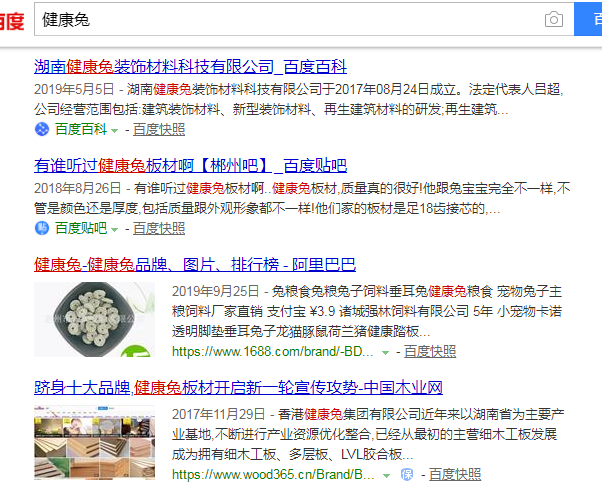Open 跻身十大品牌 中国木业网 result title
The image size is (602, 498).
pyautogui.click(x=238, y=388)
